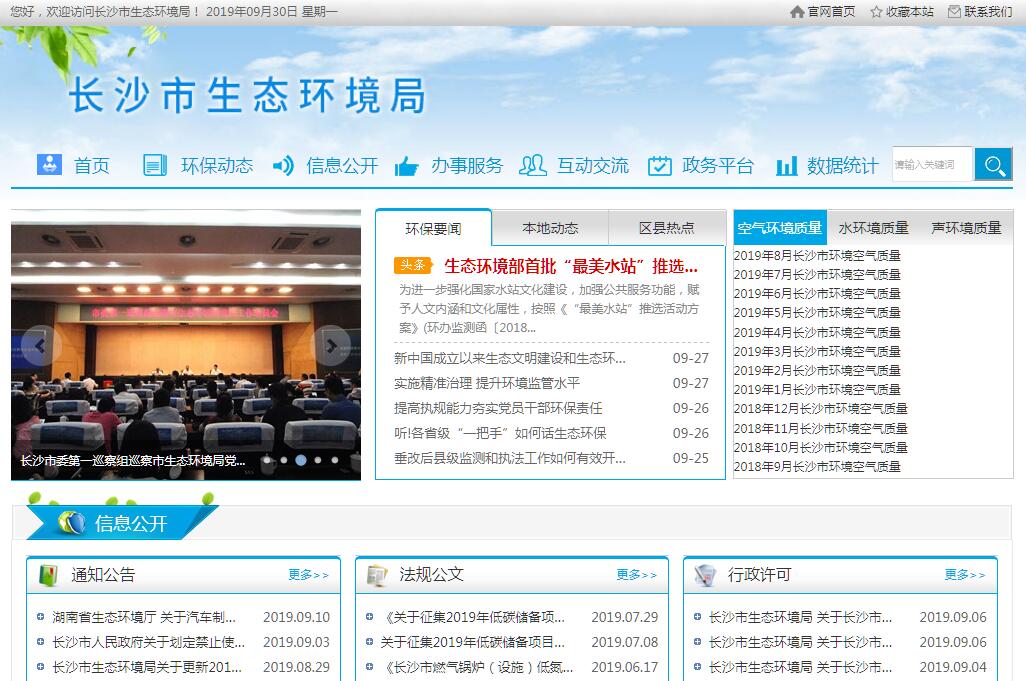Select the first carousel dot
Screen dimensions: 1026x681
[267, 461]
